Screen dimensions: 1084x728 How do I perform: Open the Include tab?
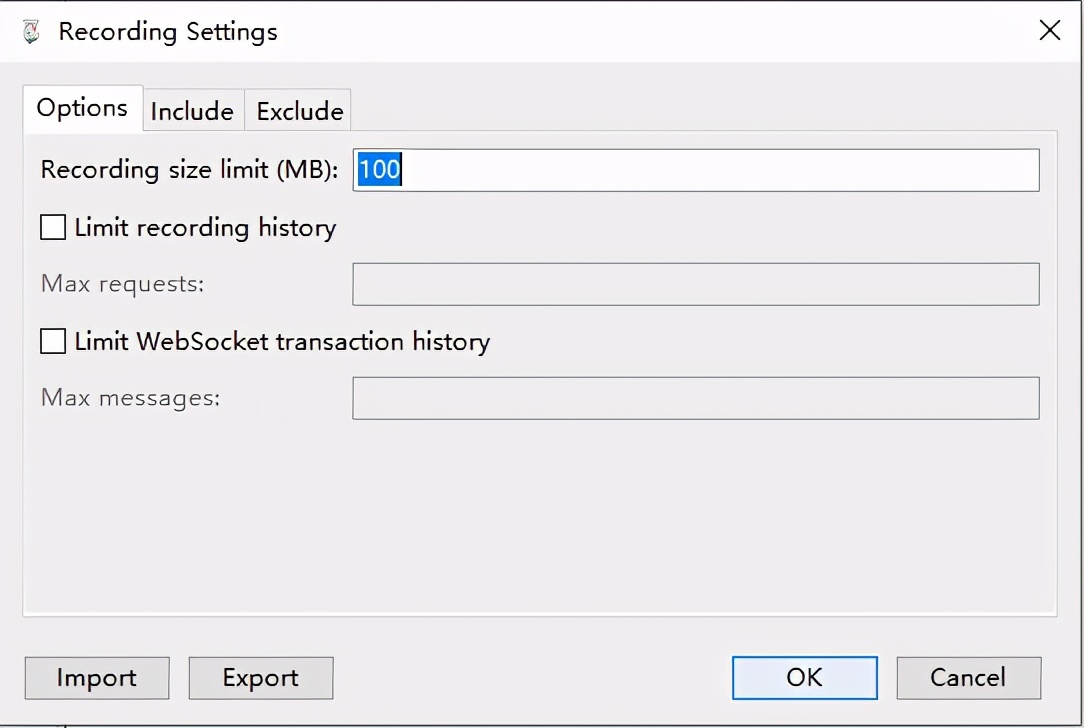pos(192,111)
